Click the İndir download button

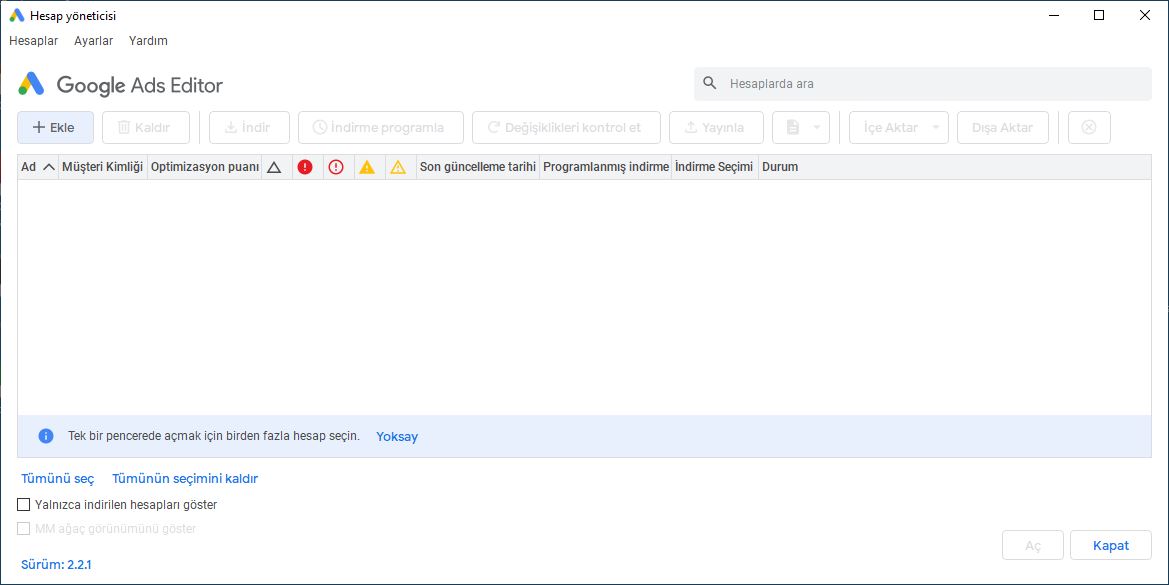249,127
